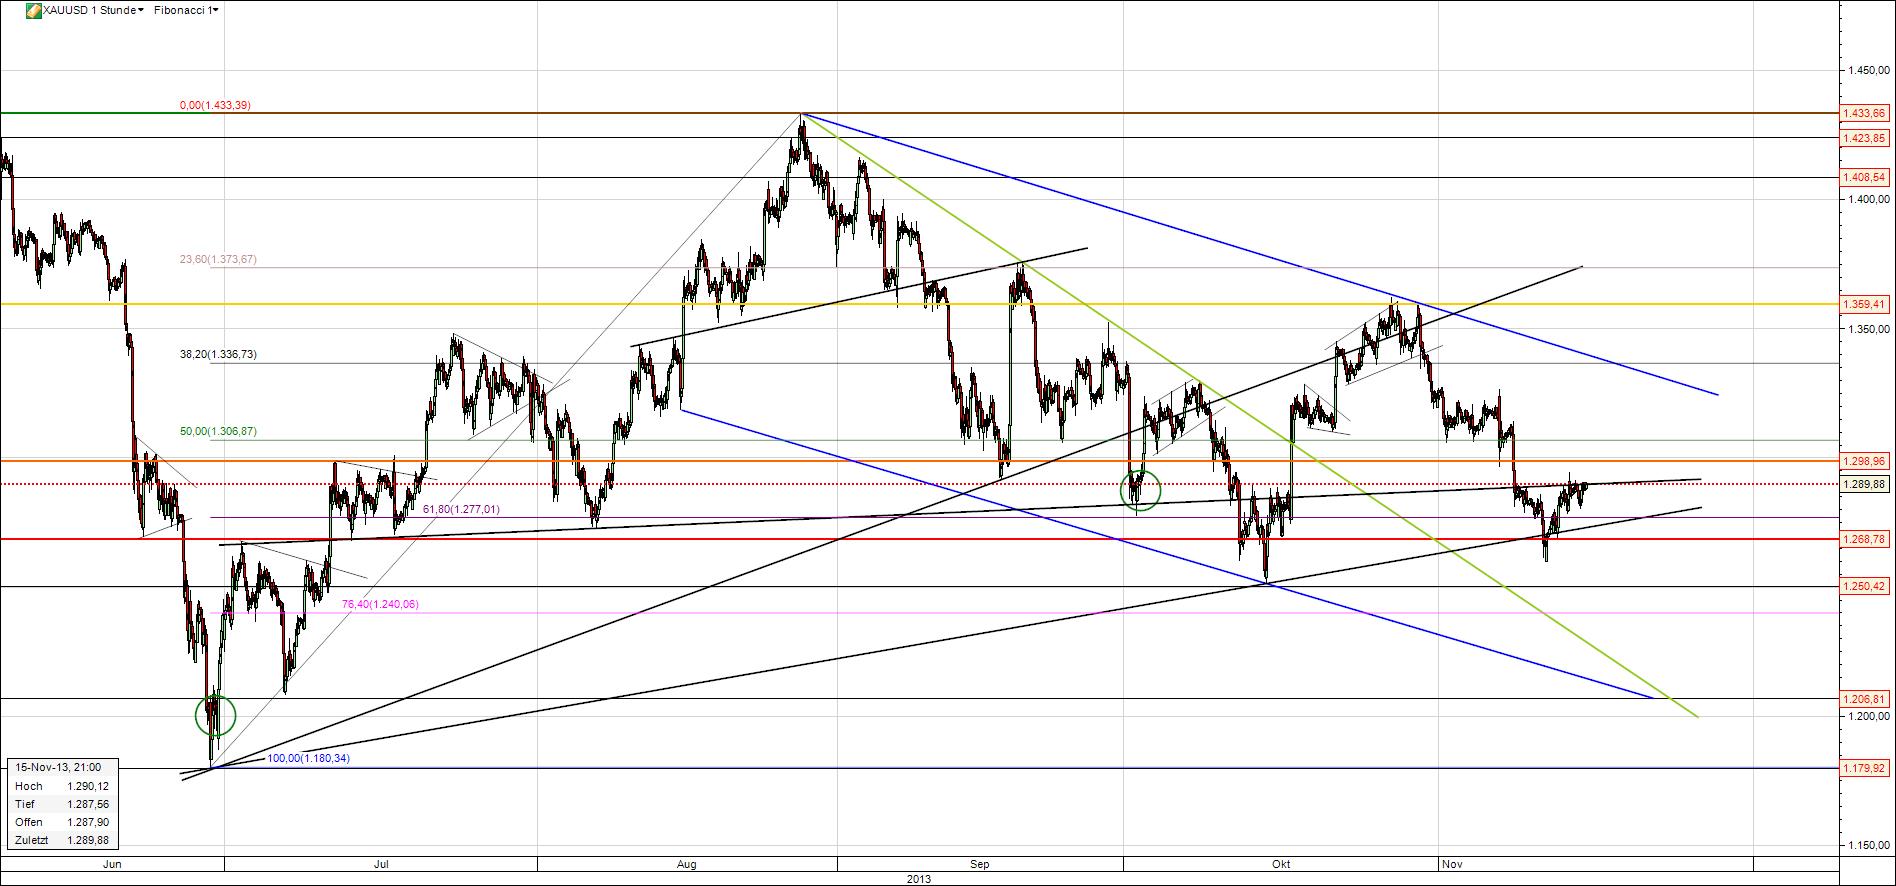Select the 1.359,41 yellow line price tag

[x=1865, y=304]
